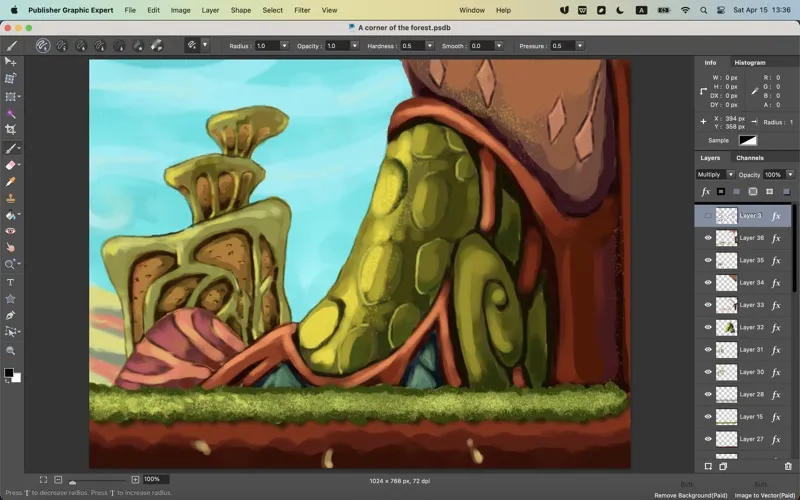Select the Pen tool
The image size is (800, 500).
10,315
